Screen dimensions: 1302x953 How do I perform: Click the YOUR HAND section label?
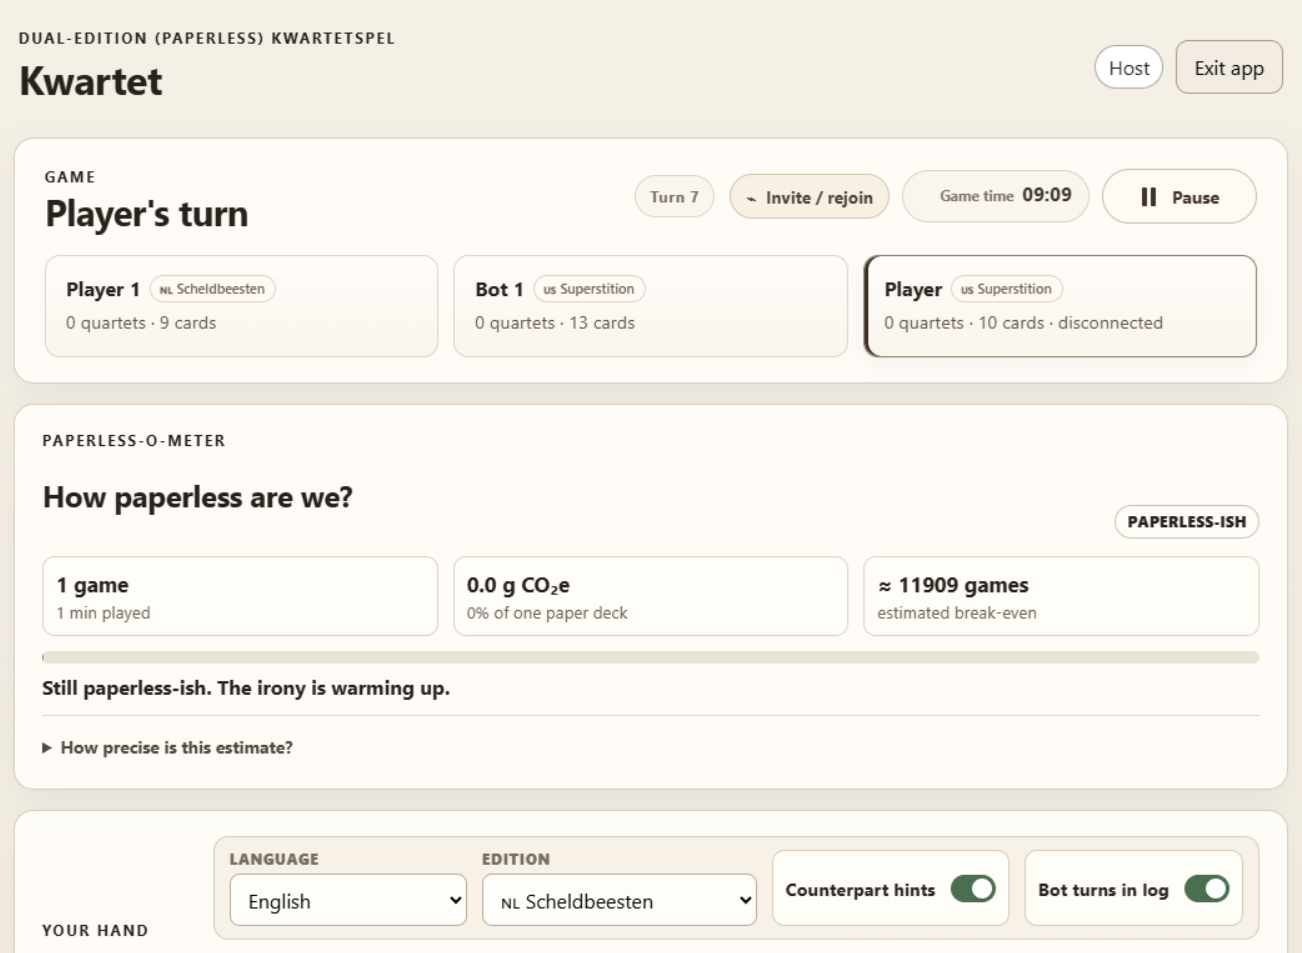coord(95,930)
